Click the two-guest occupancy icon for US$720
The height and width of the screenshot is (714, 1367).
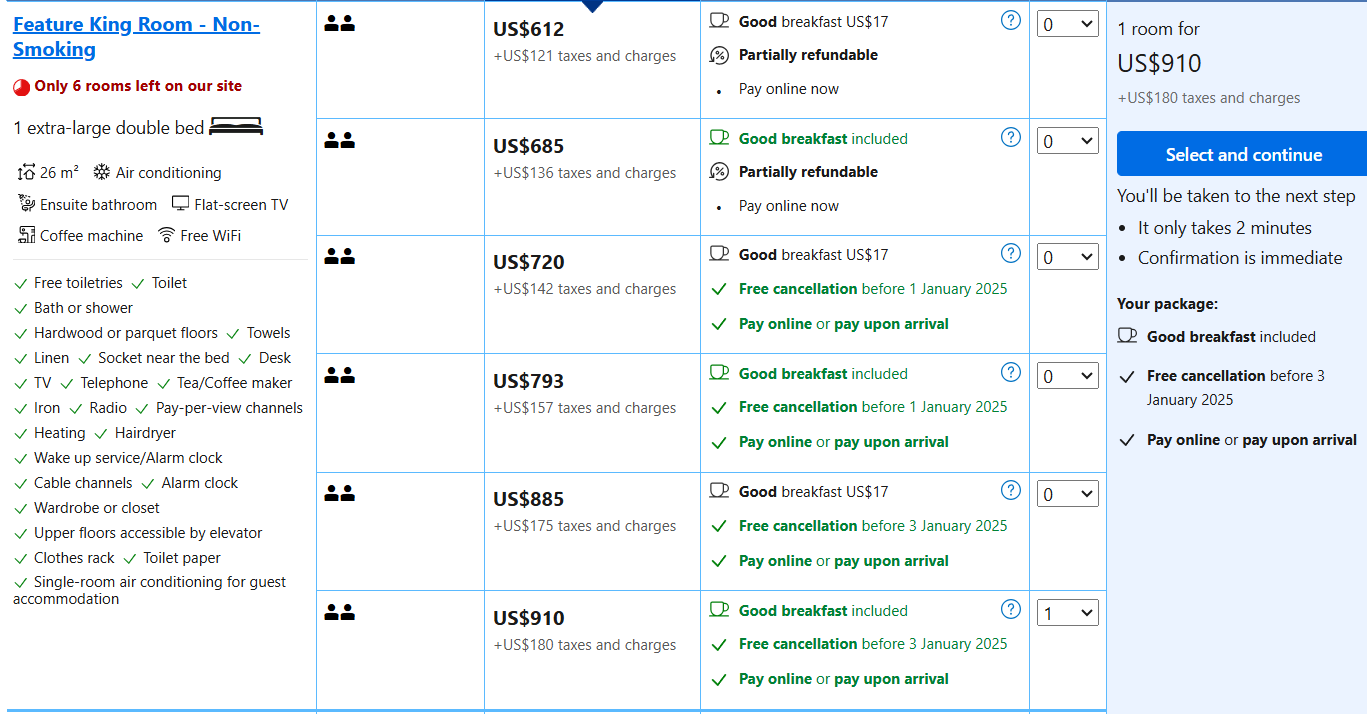[x=340, y=257]
